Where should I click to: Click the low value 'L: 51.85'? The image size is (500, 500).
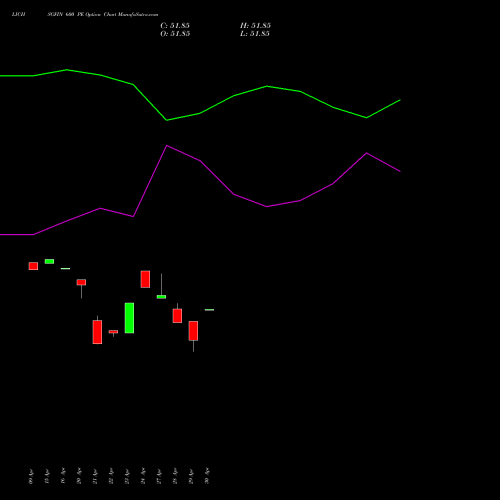tap(255, 34)
